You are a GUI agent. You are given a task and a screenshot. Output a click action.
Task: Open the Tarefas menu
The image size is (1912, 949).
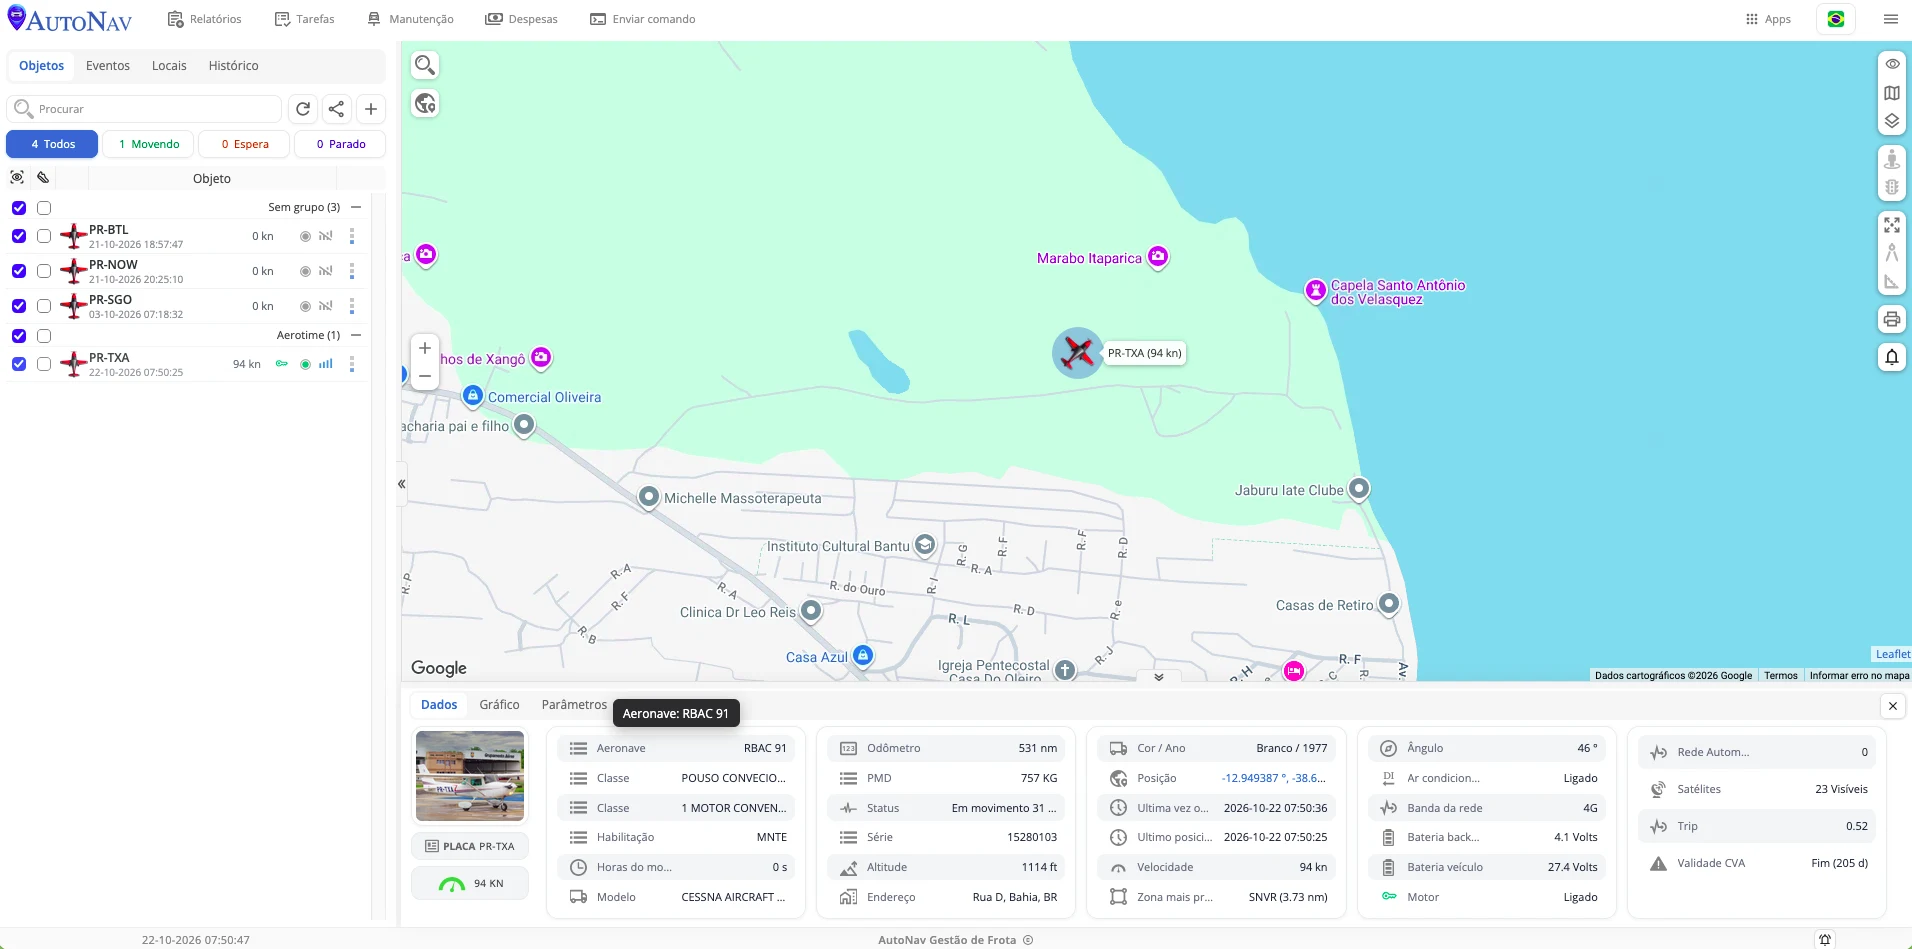(x=305, y=19)
